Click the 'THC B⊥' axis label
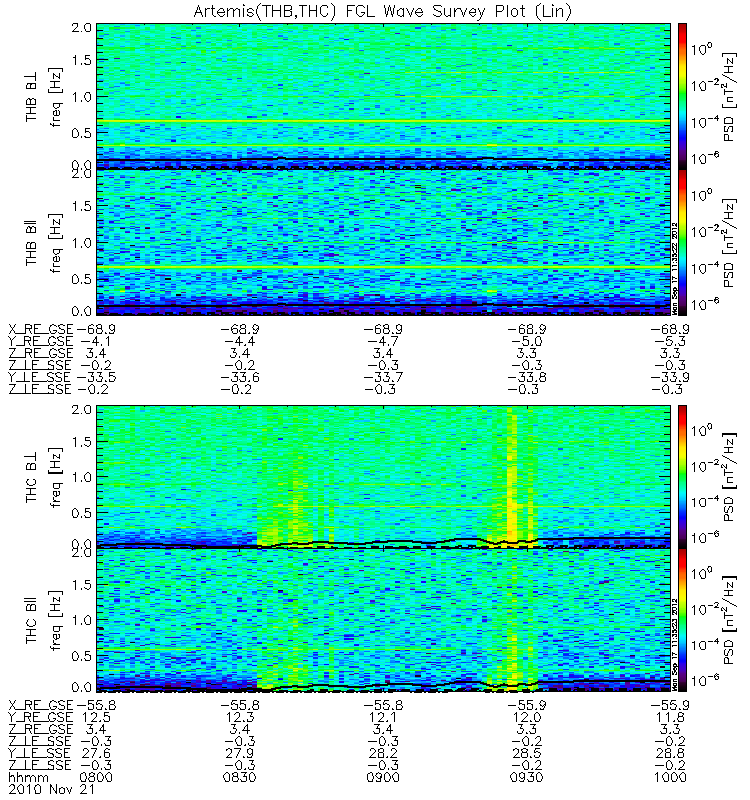 click(x=32, y=478)
